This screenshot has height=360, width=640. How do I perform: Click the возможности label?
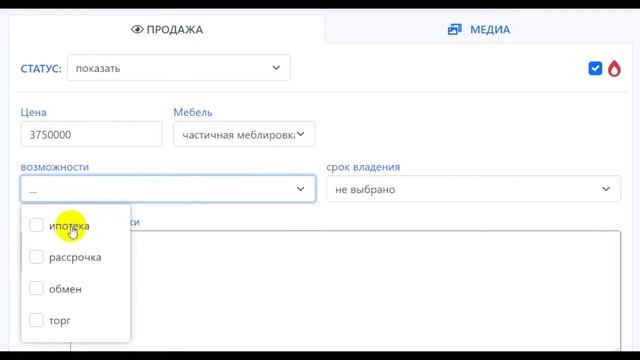coord(55,167)
